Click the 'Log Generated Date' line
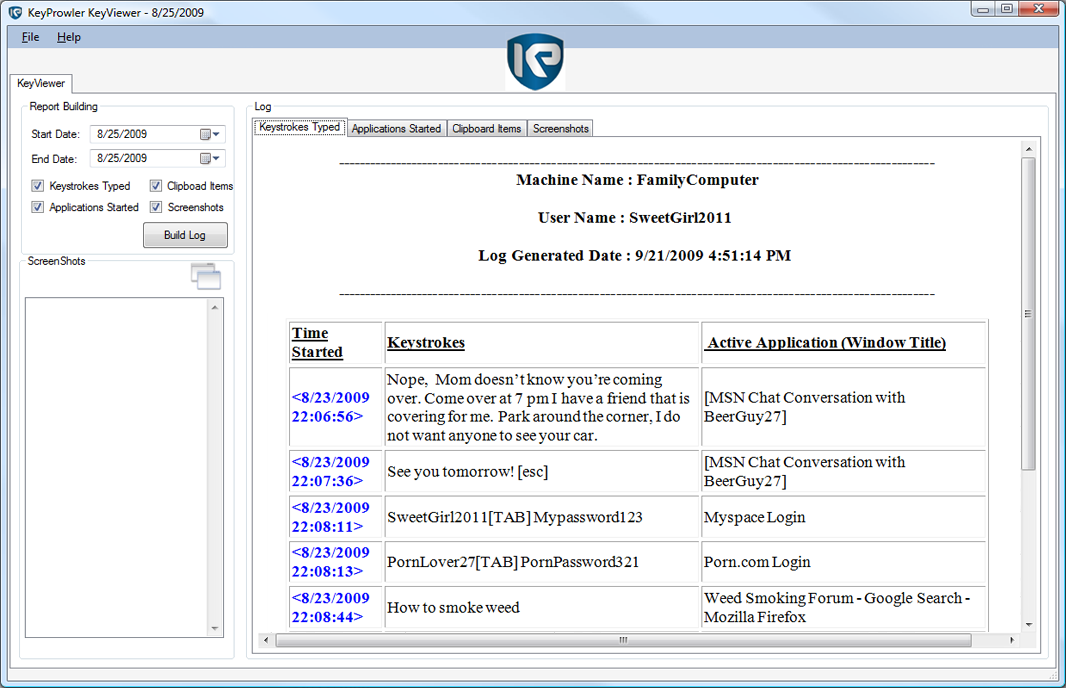This screenshot has width=1066, height=688. 634,256
